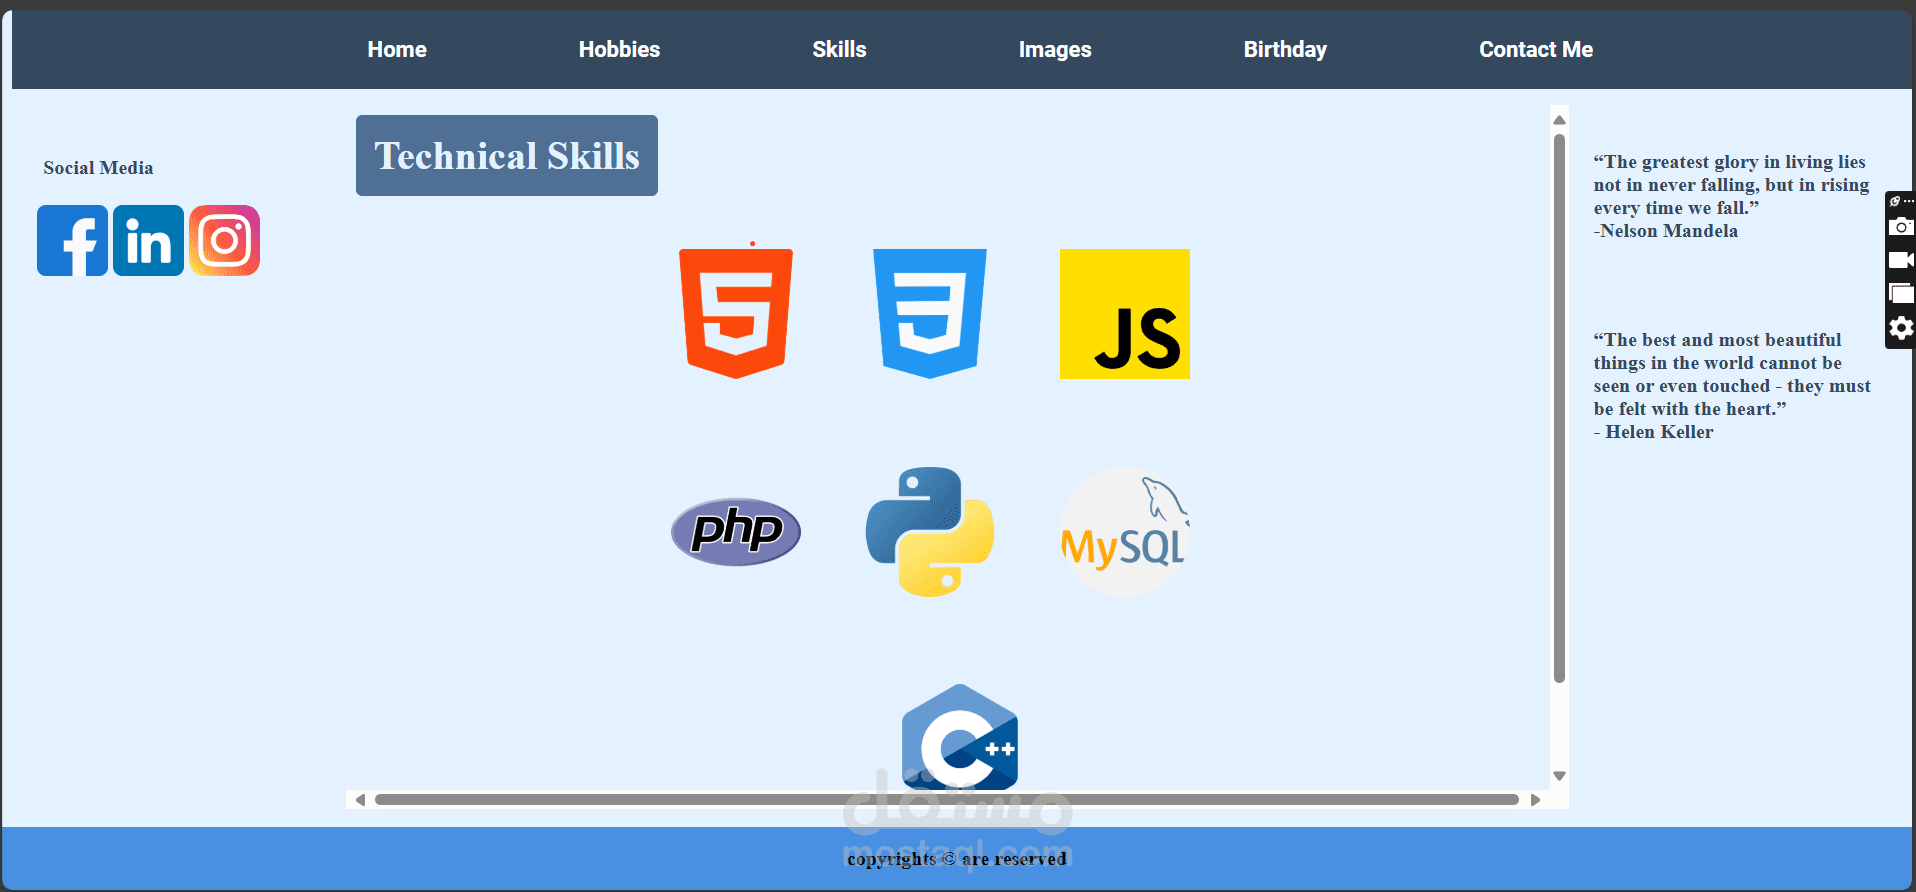Screen dimensions: 1916x892
Task: Open the Birthday nav item
Action: (1285, 49)
